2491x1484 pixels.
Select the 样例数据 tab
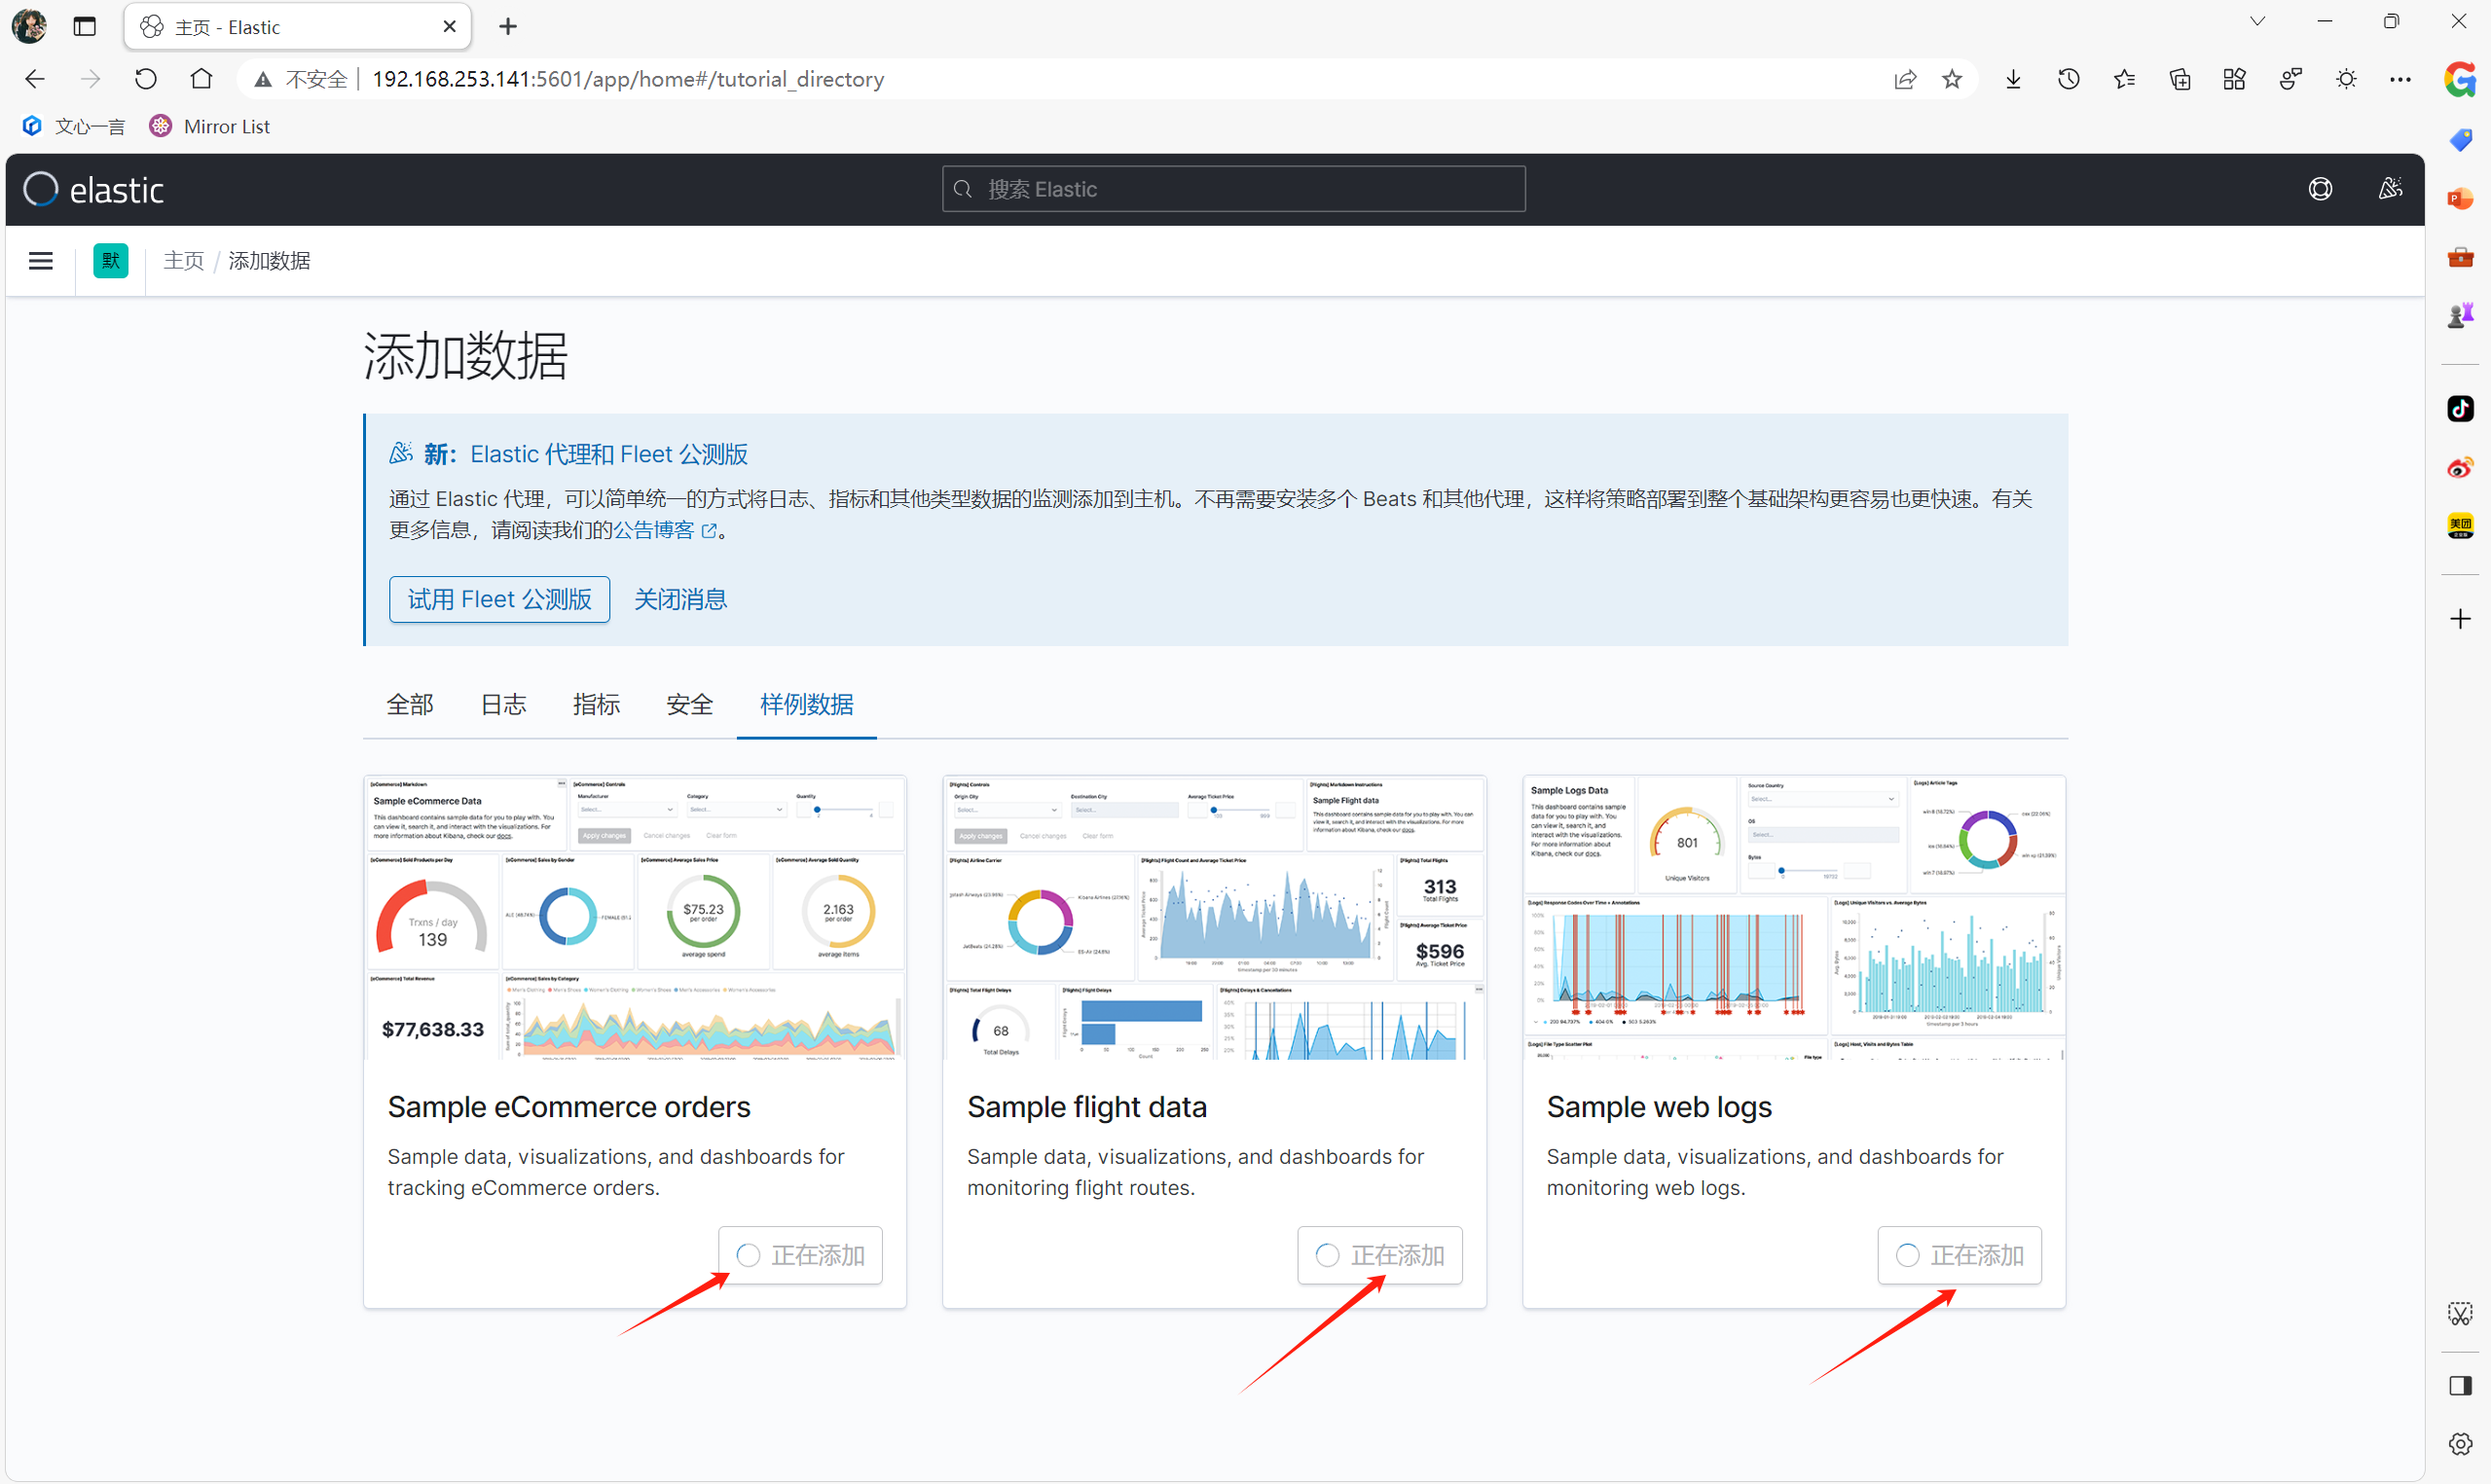pyautogui.click(x=806, y=704)
